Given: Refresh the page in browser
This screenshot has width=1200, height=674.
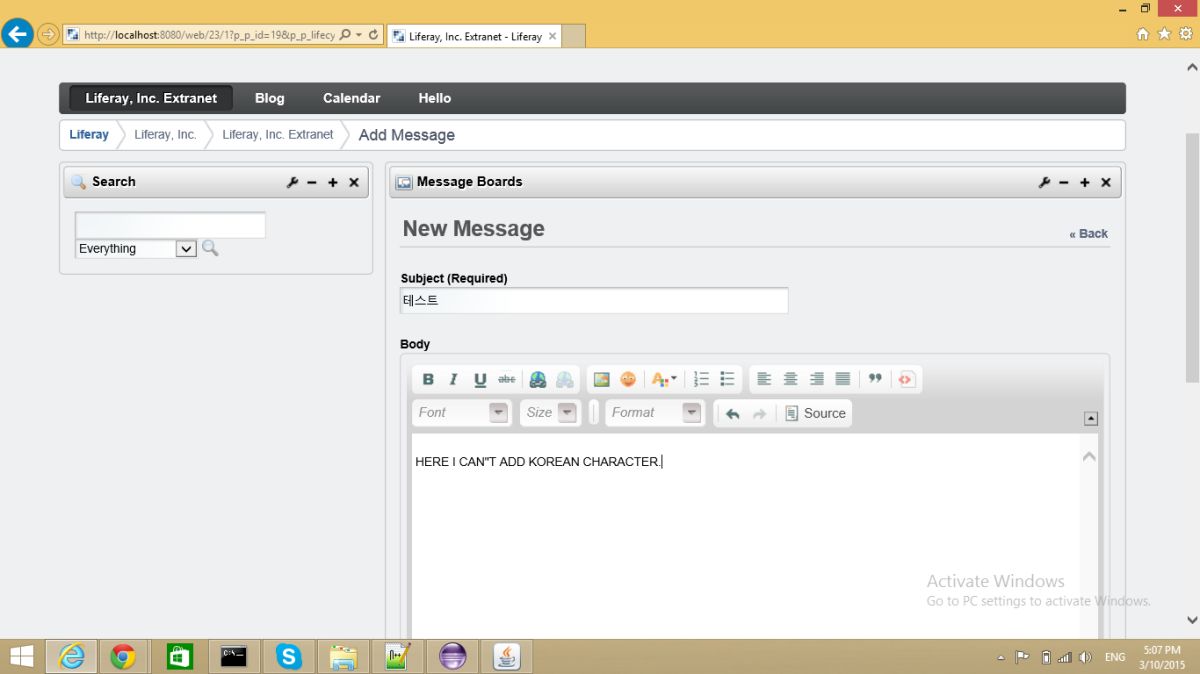Looking at the screenshot, I should point(374,34).
